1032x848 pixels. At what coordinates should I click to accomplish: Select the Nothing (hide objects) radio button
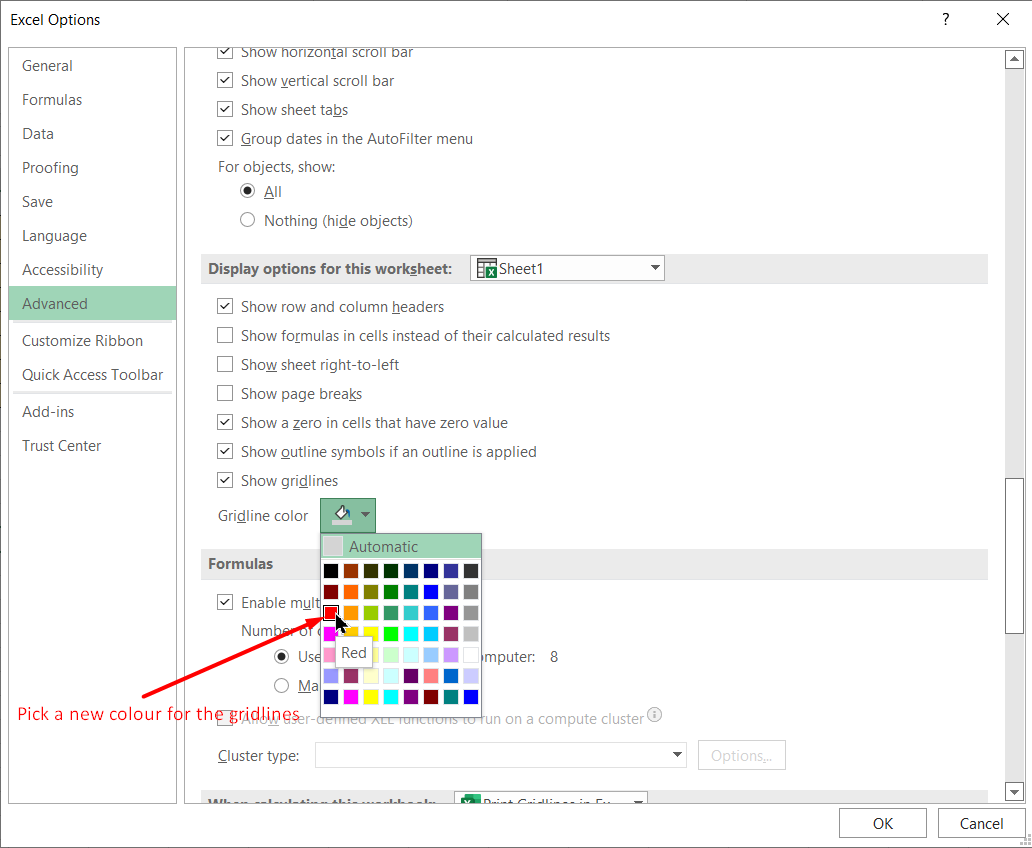click(x=247, y=220)
